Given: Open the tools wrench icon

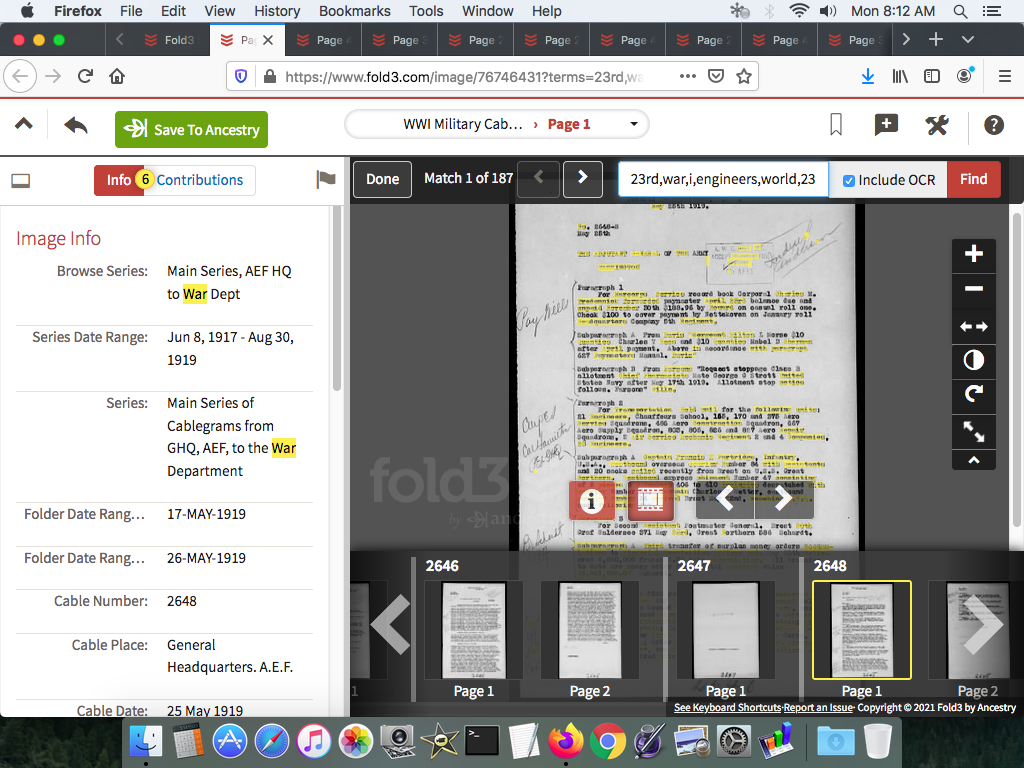Looking at the screenshot, I should tap(937, 125).
